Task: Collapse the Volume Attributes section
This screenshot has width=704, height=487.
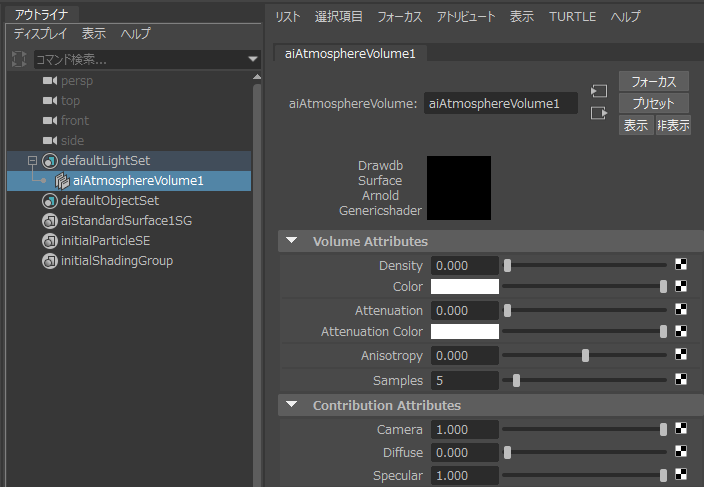Action: click(x=291, y=241)
